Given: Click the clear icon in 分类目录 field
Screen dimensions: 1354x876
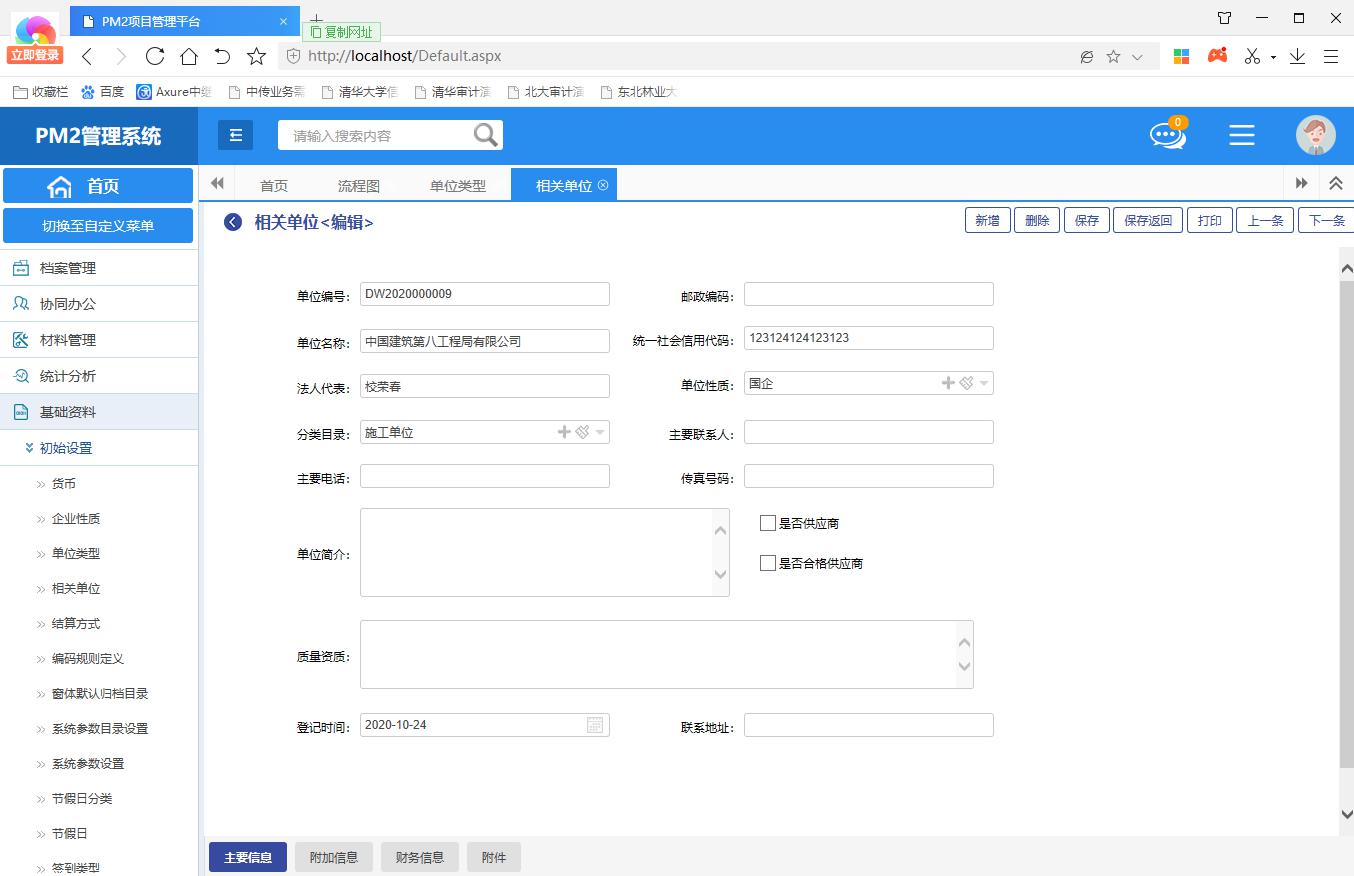Looking at the screenshot, I should pyautogui.click(x=582, y=432).
